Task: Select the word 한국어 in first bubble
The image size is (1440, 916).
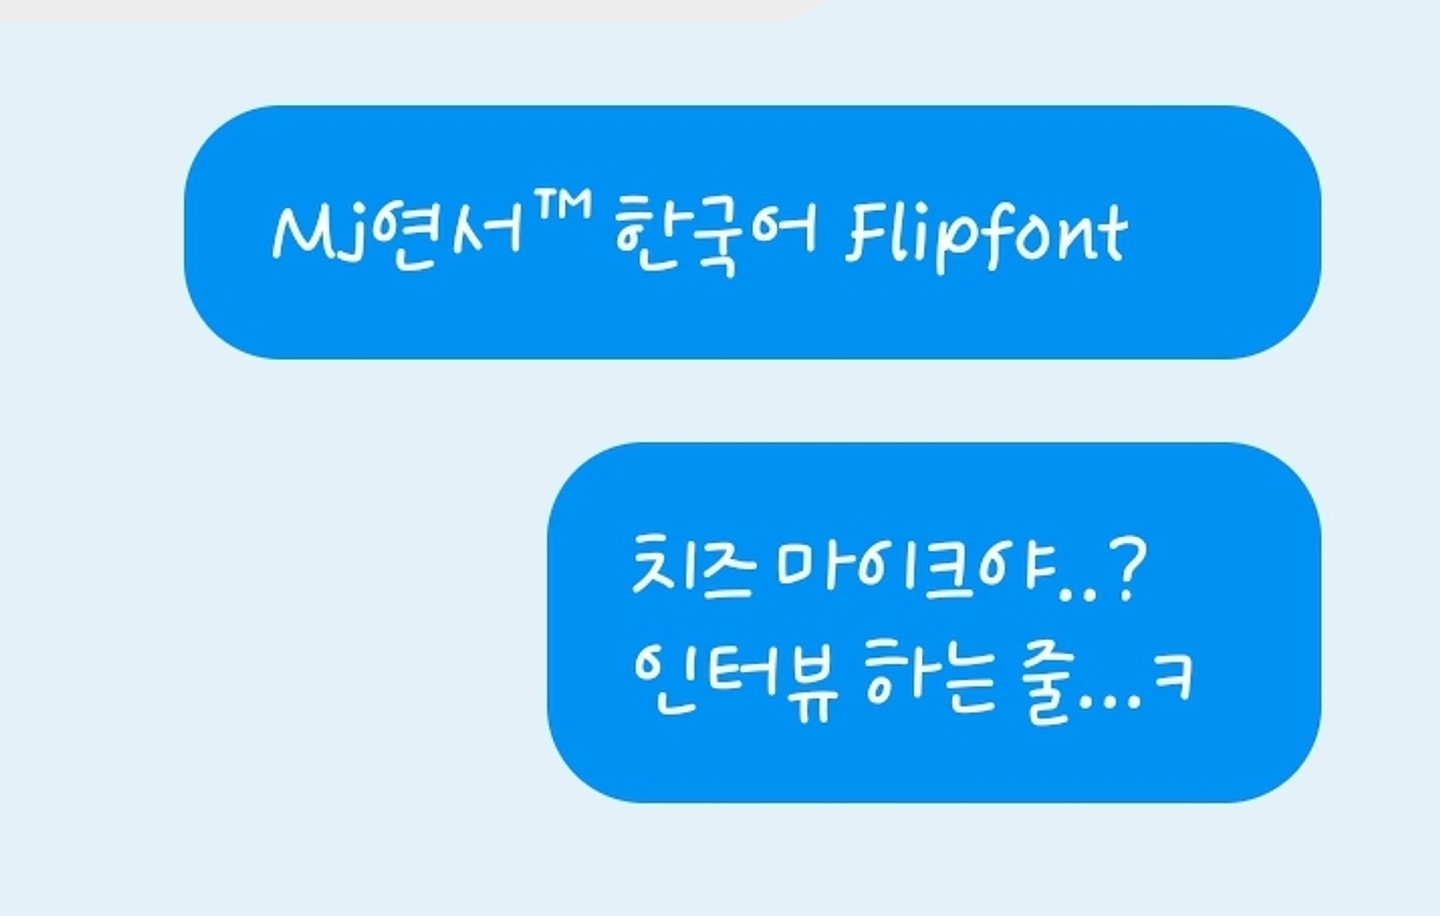Action: pyautogui.click(x=716, y=234)
